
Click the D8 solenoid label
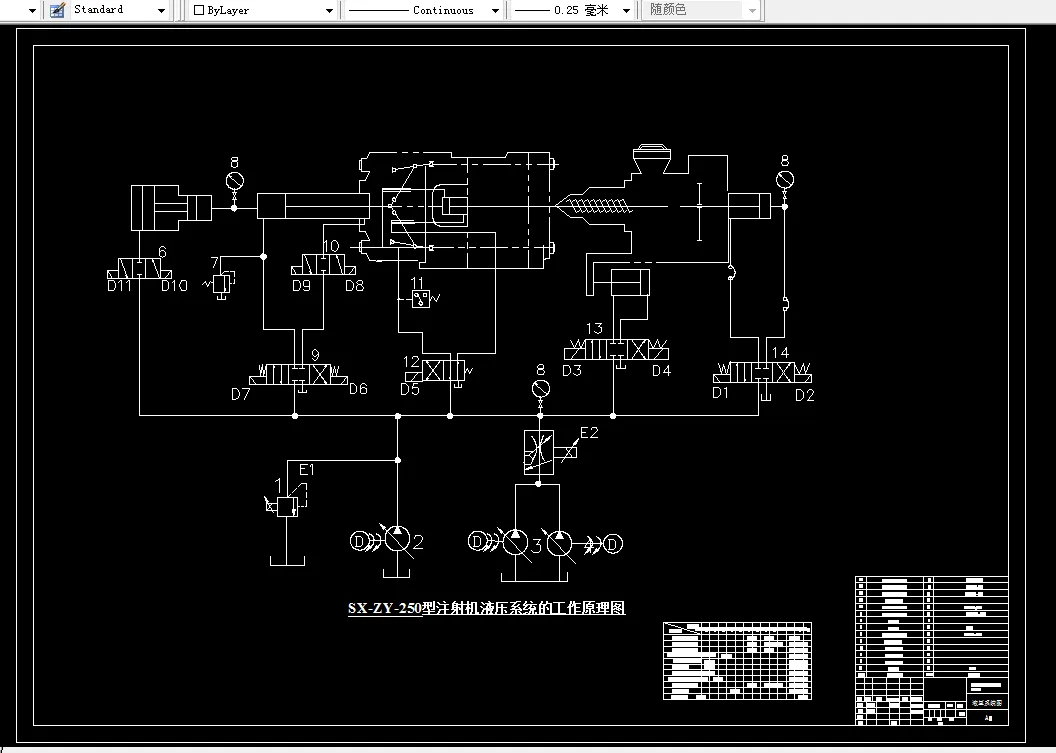[x=354, y=286]
